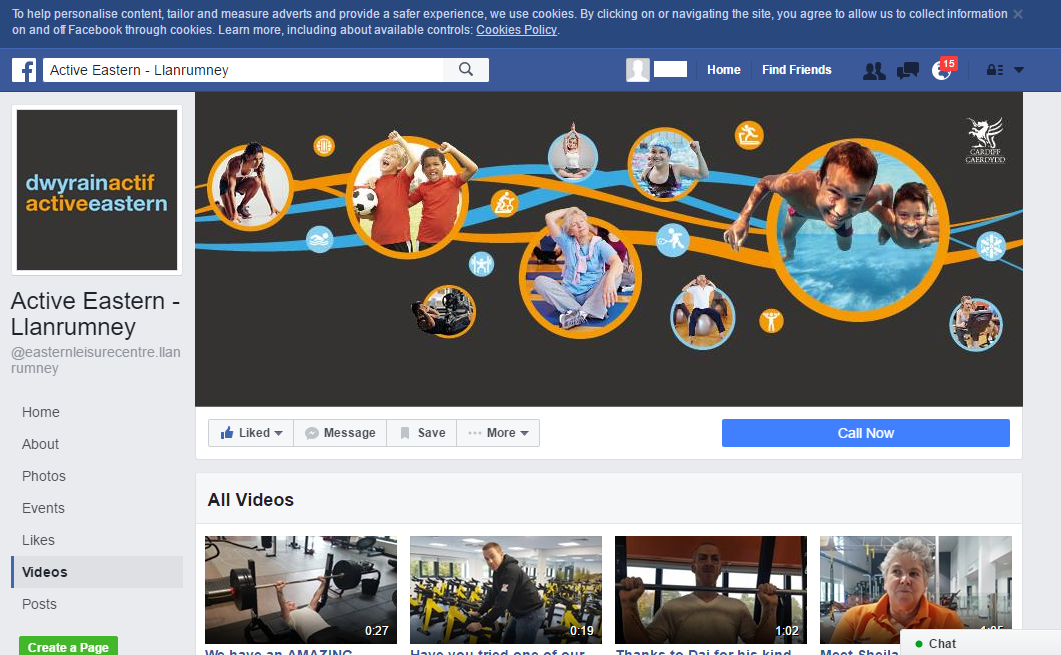Open Find Friends
The height and width of the screenshot is (655, 1061).
click(x=796, y=70)
